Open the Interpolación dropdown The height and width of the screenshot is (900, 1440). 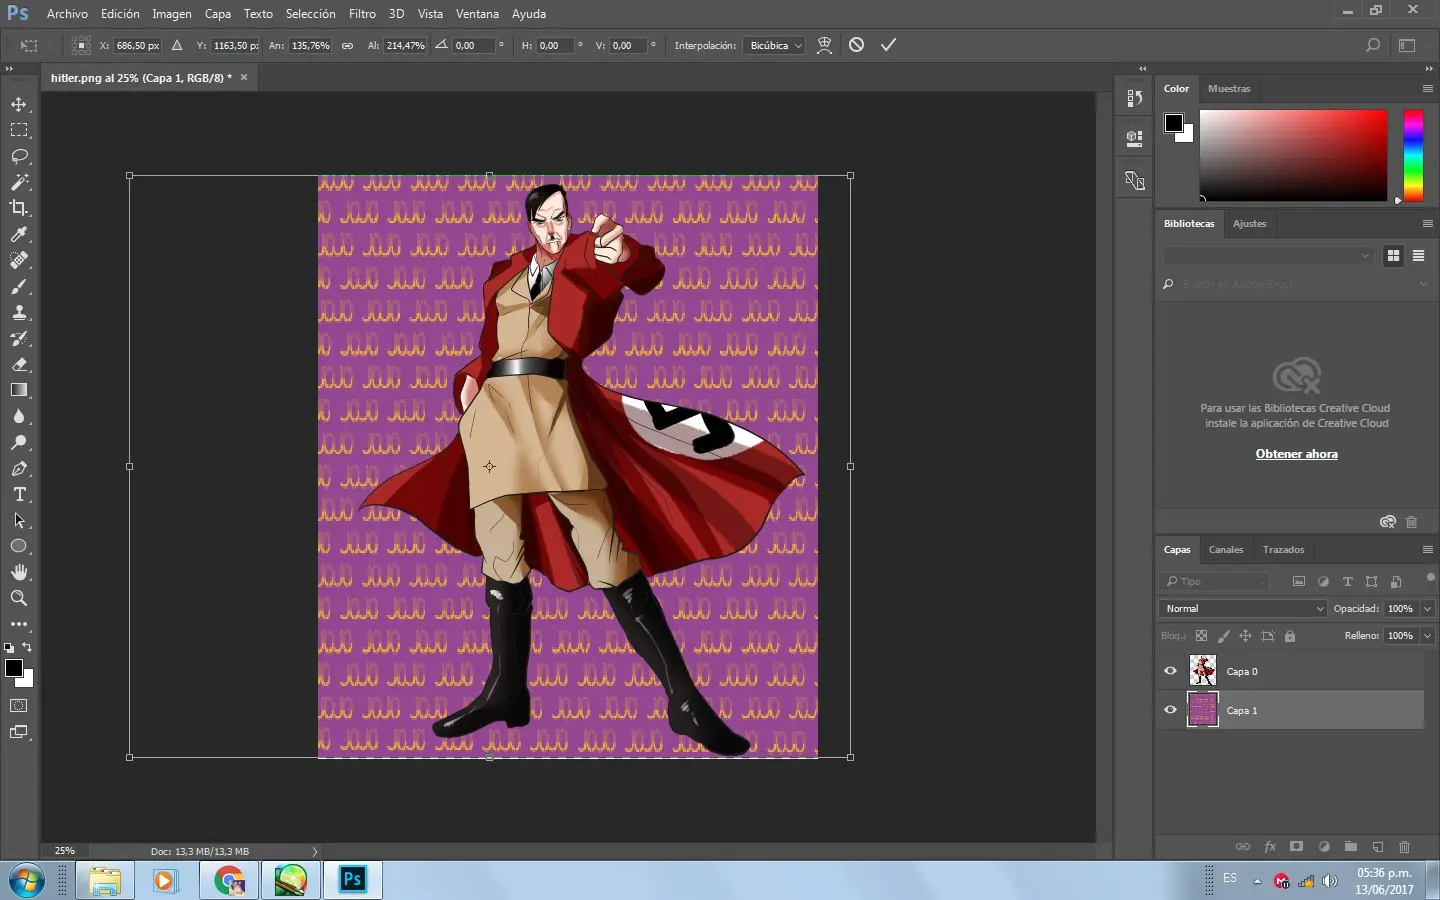tap(774, 46)
